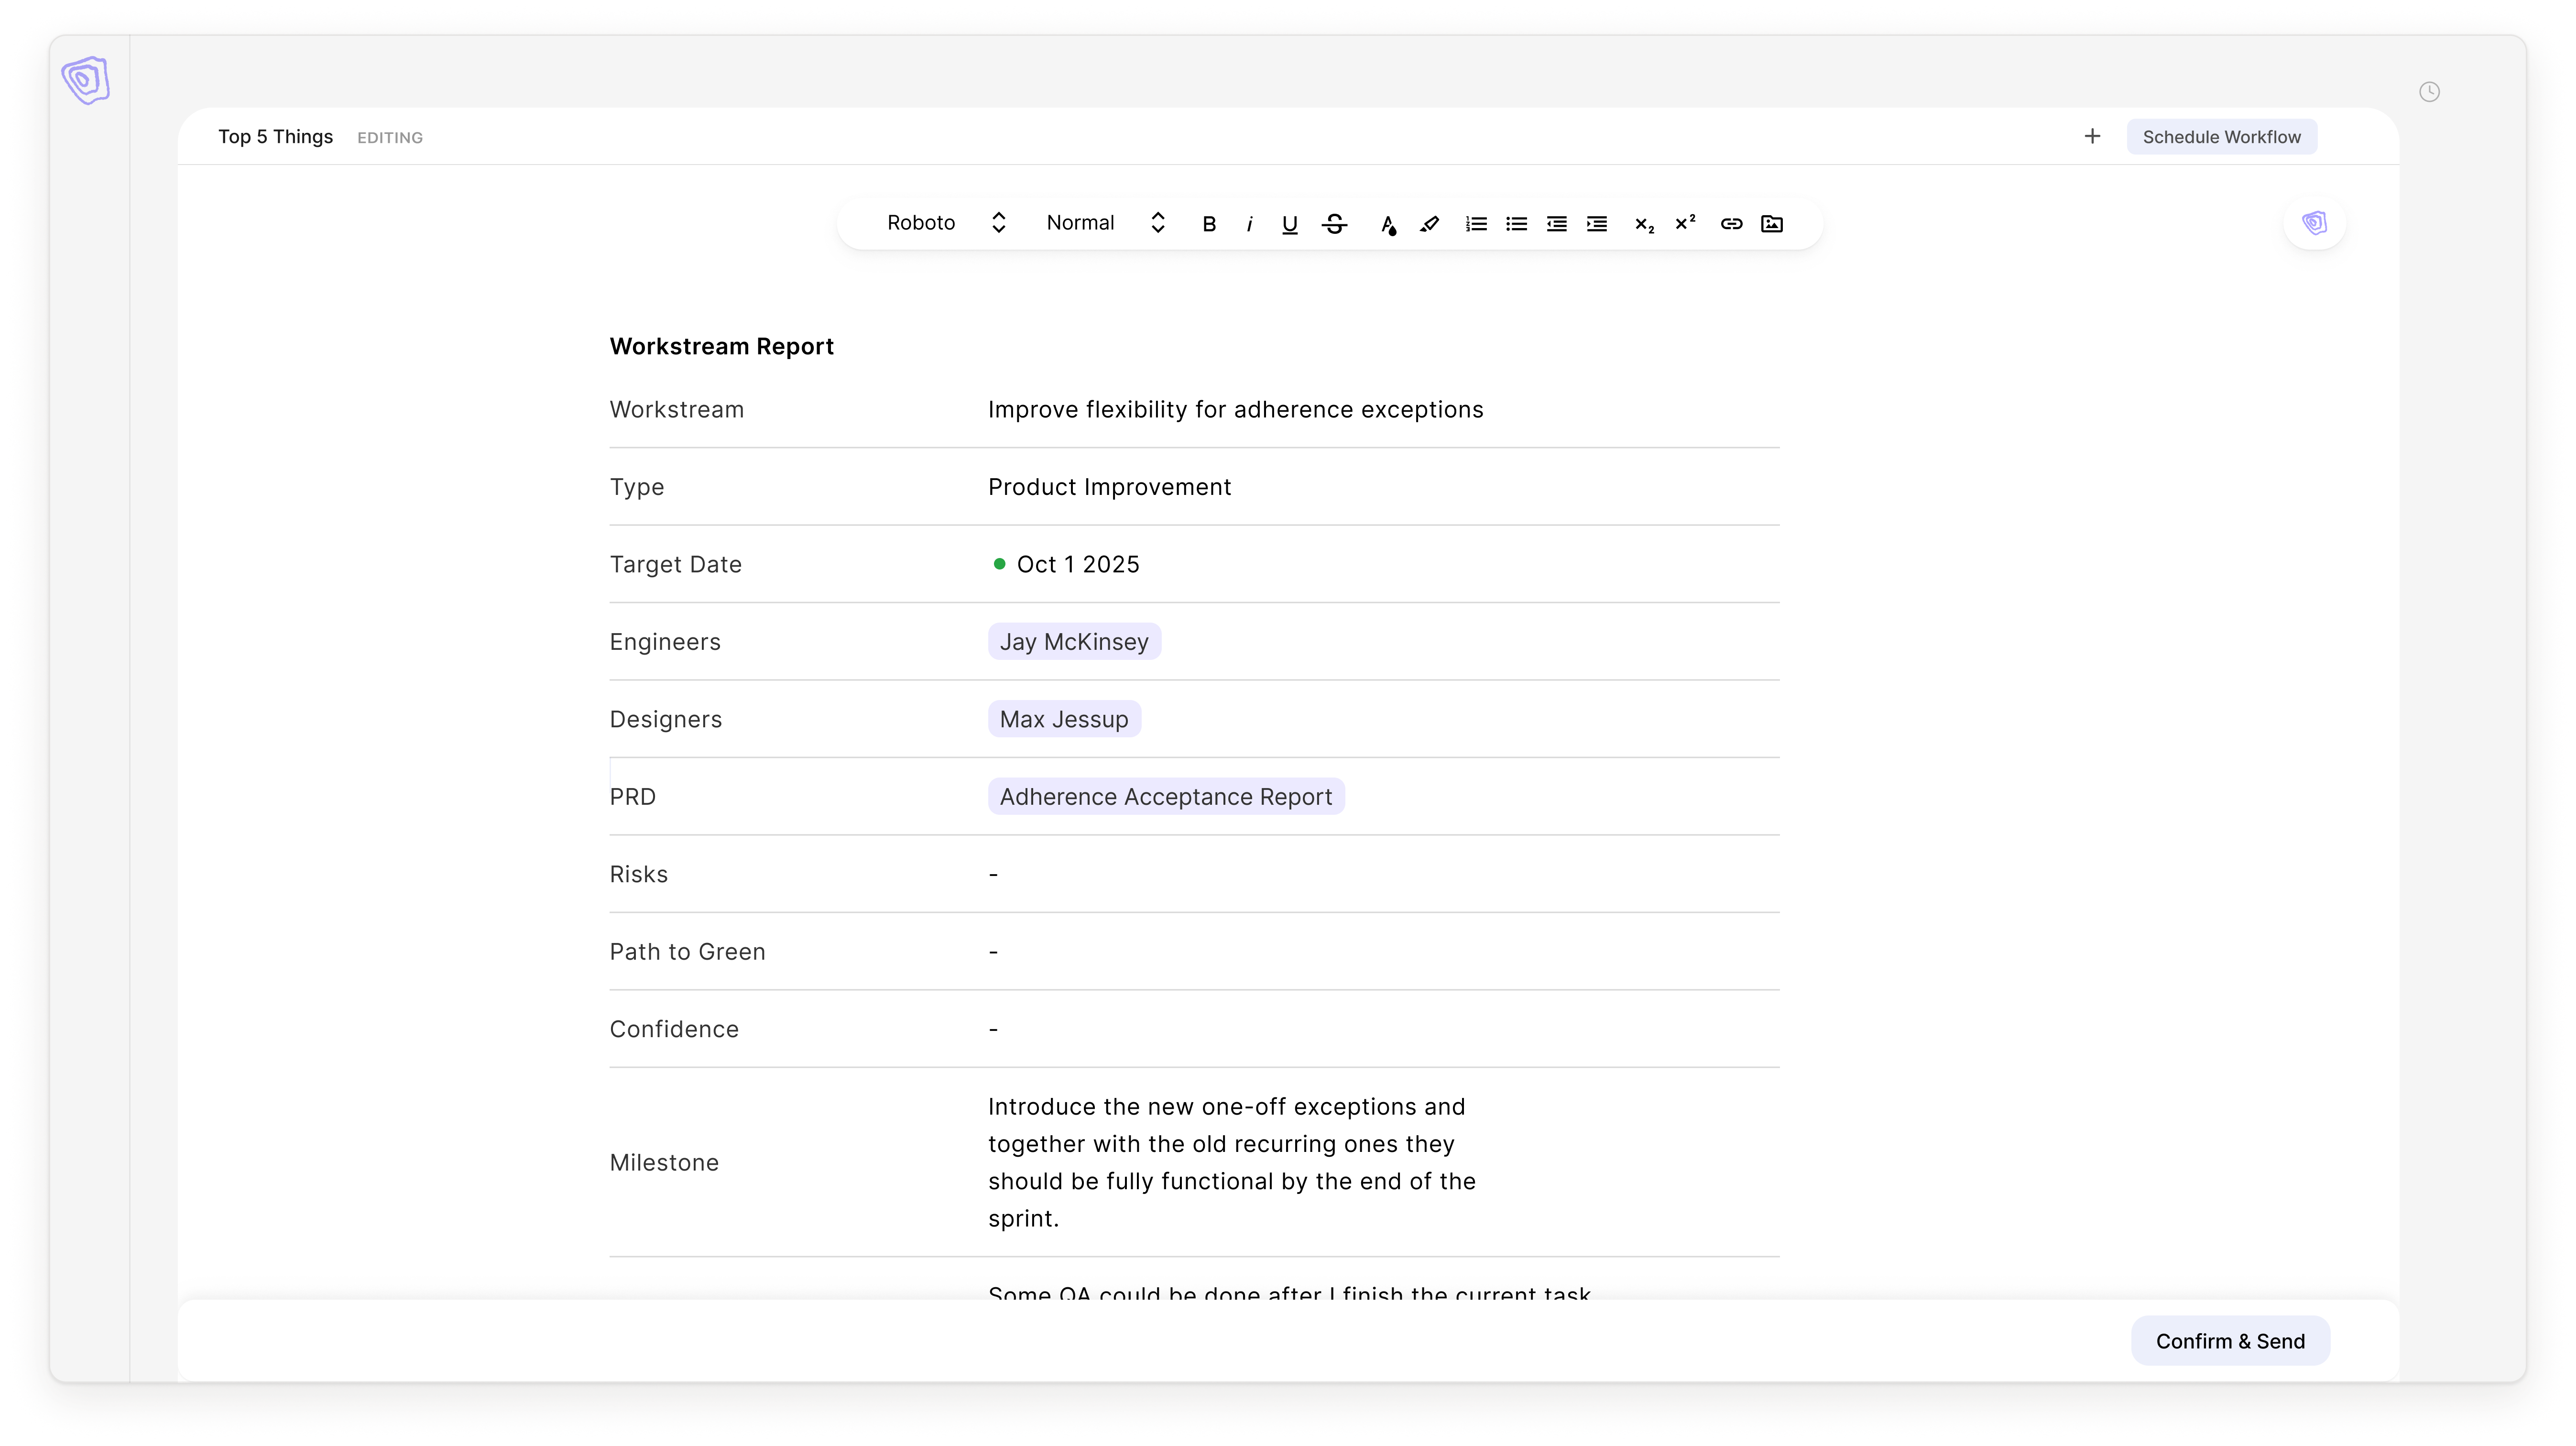Viewport: 2576px width, 1446px height.
Task: Open the AI assistant floating icon
Action: tap(2314, 223)
